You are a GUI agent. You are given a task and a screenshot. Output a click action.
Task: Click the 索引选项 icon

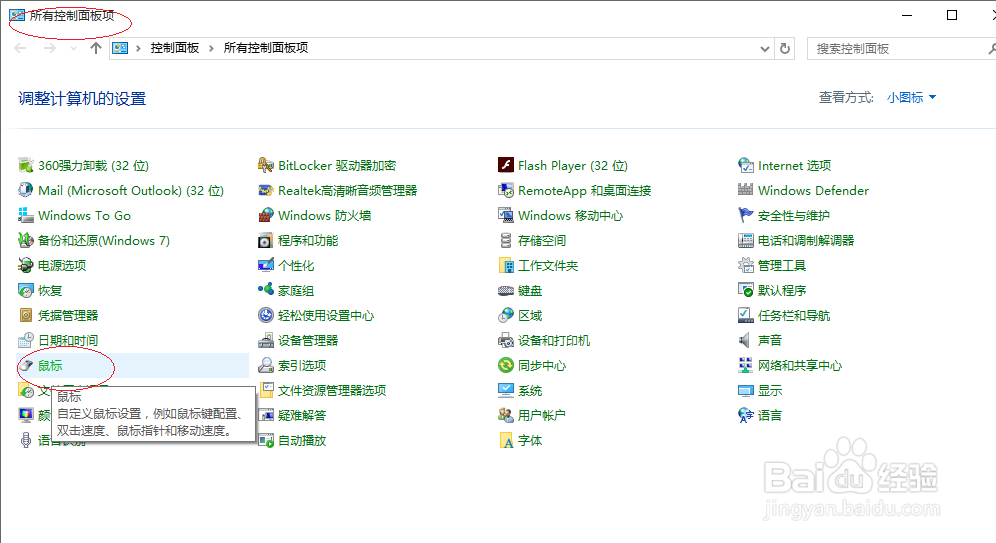(x=266, y=366)
